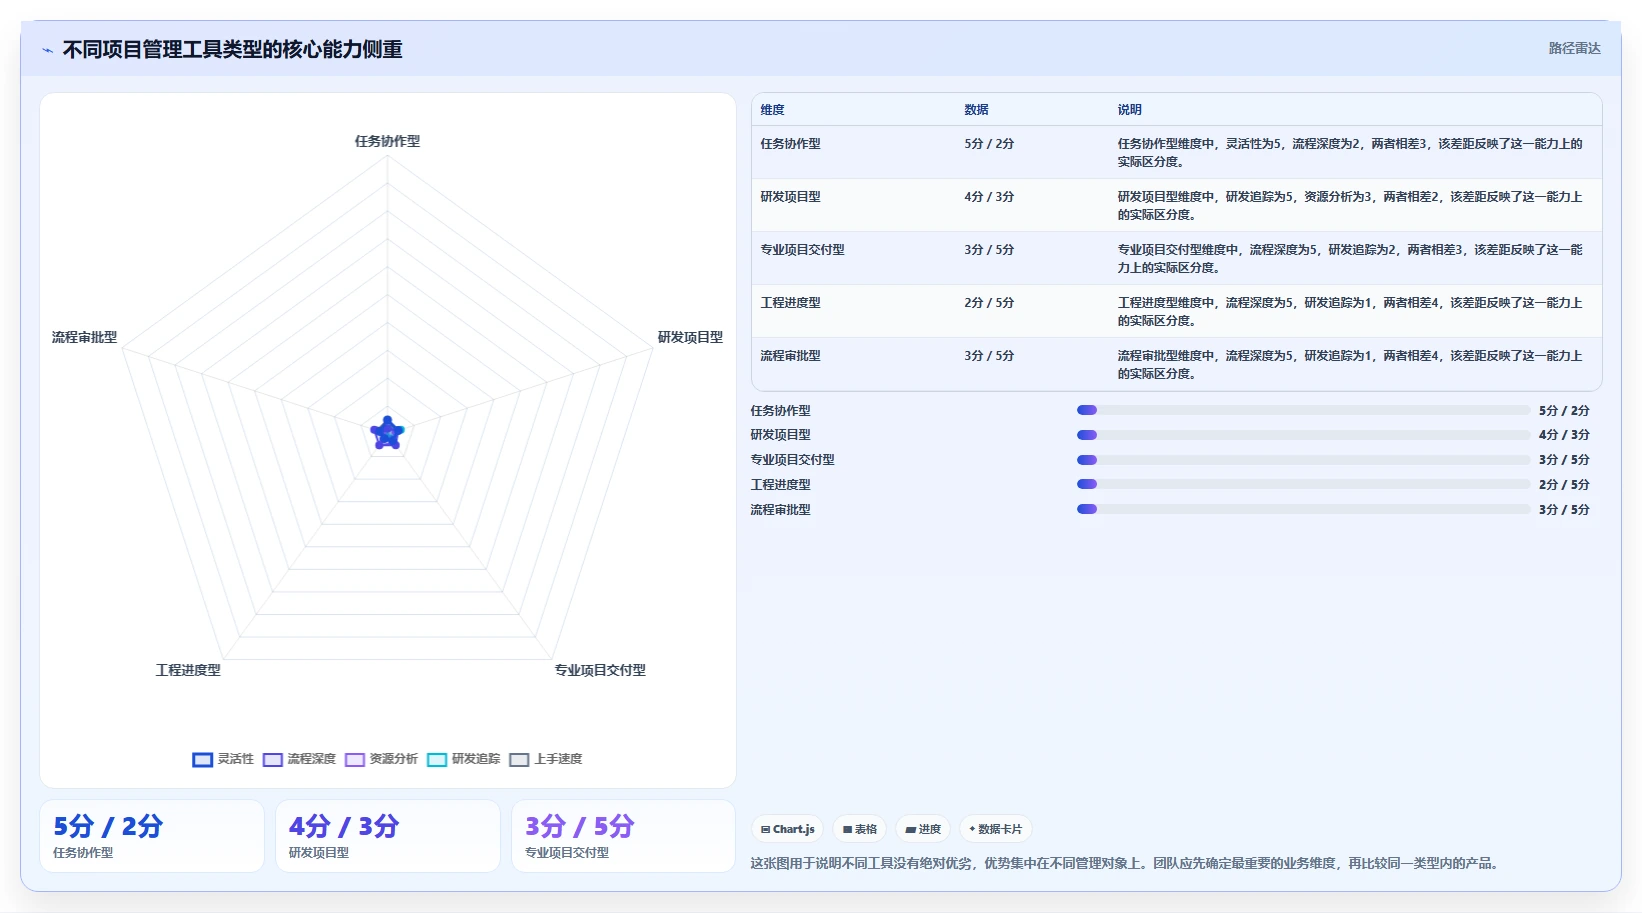Click the 研发项目型 radar axis label
Viewport: 1642px width, 913px height.
point(690,337)
